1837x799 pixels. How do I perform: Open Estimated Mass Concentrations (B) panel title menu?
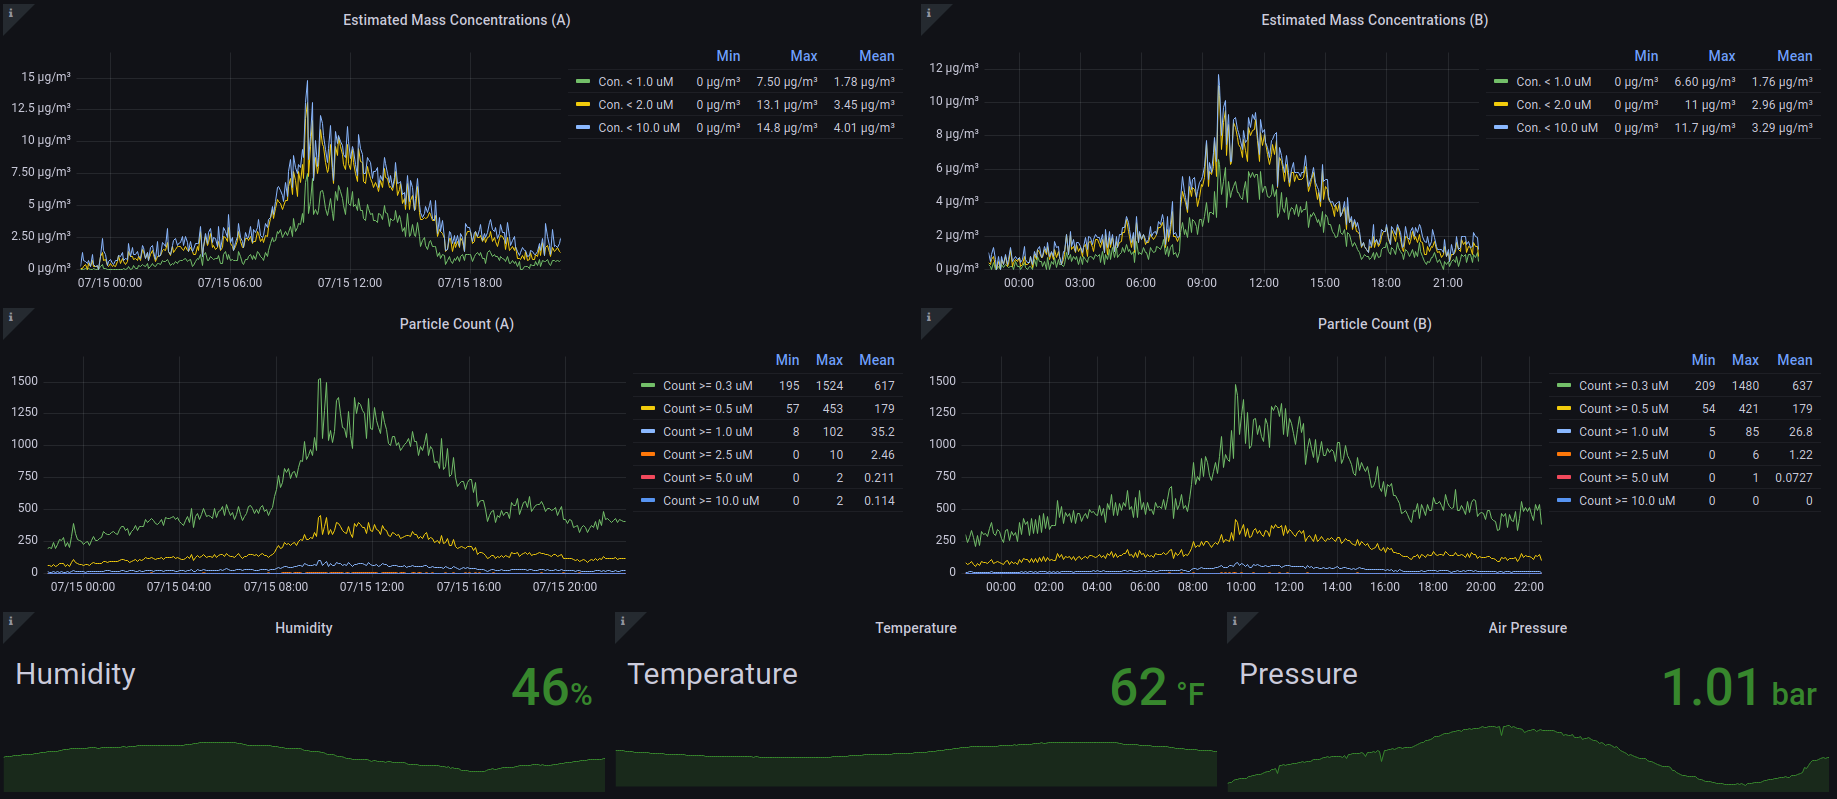1375,20
